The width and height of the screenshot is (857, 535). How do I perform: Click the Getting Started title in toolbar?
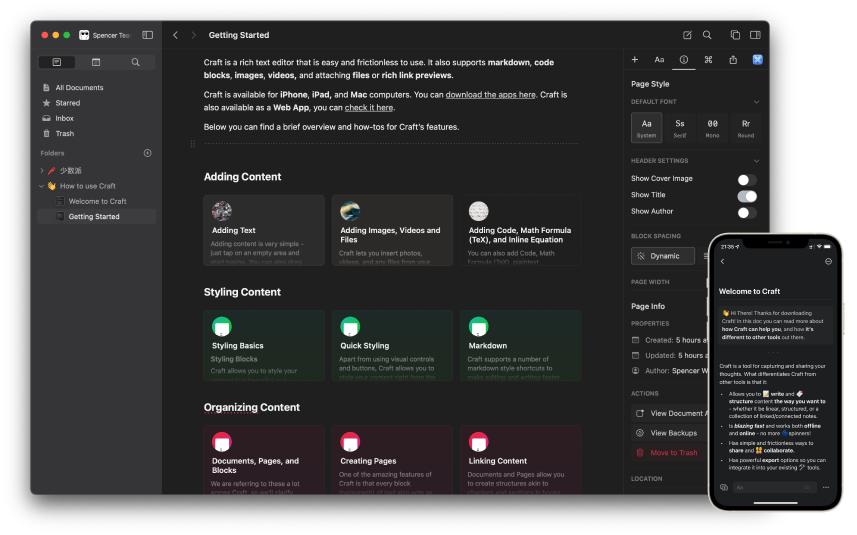point(239,35)
